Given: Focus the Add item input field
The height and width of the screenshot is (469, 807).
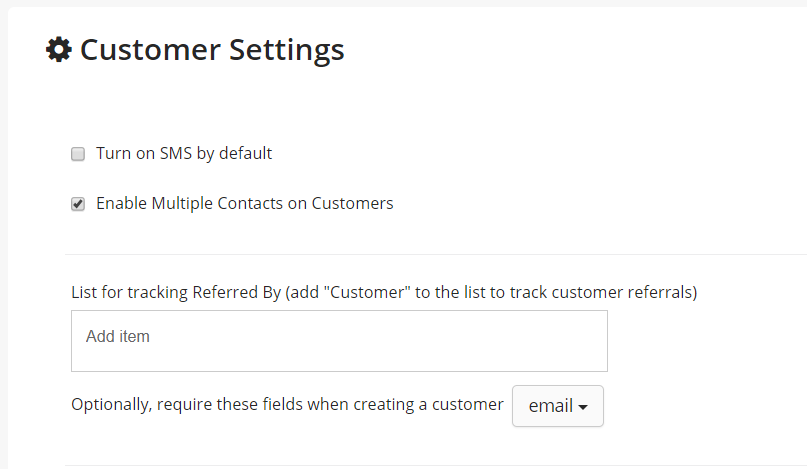Looking at the screenshot, I should [x=339, y=341].
